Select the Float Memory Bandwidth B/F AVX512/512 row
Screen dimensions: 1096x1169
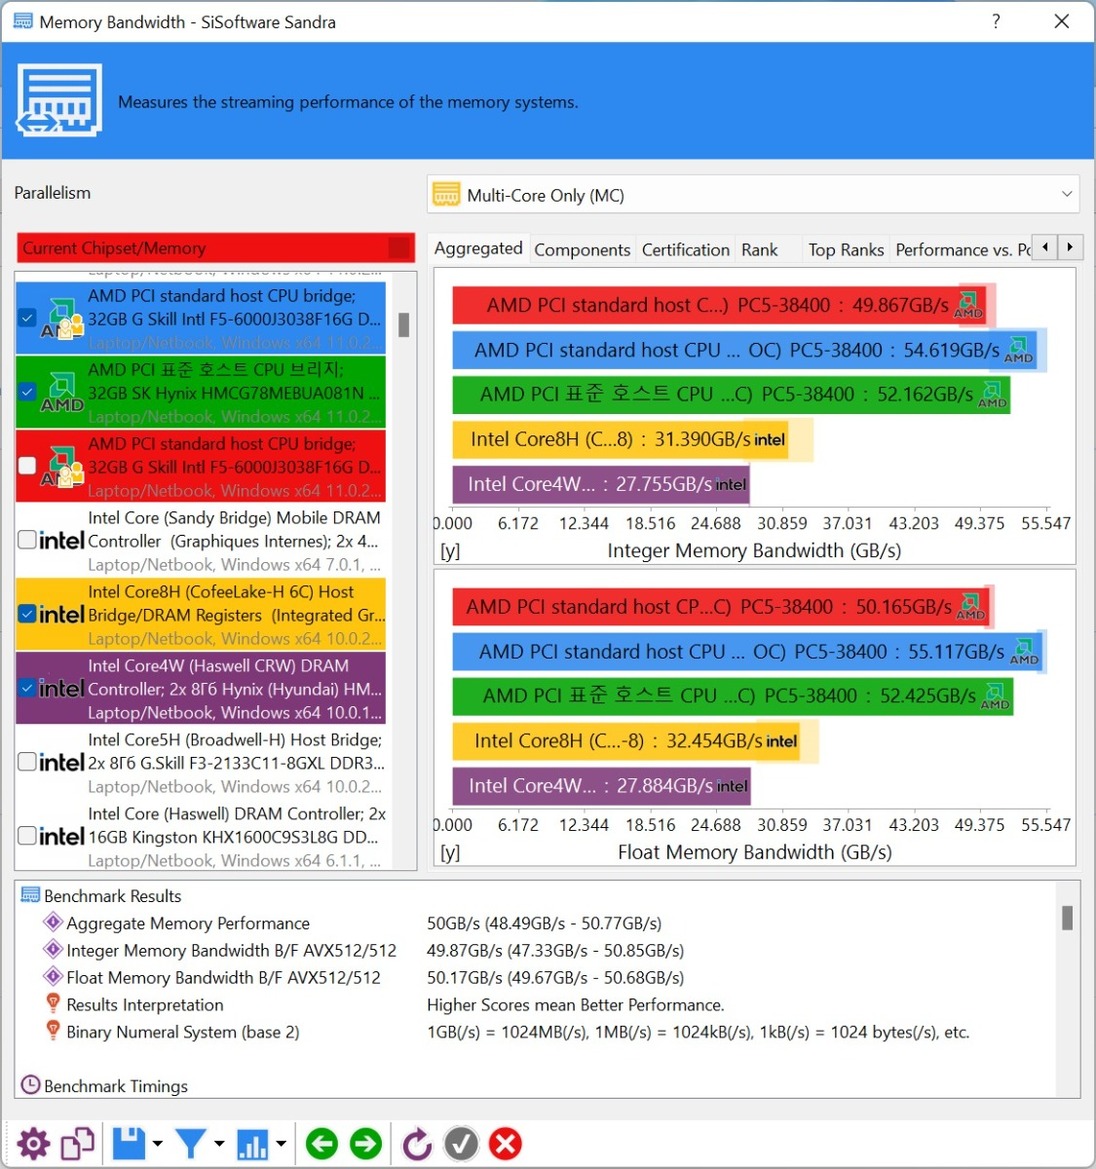pos(537,977)
